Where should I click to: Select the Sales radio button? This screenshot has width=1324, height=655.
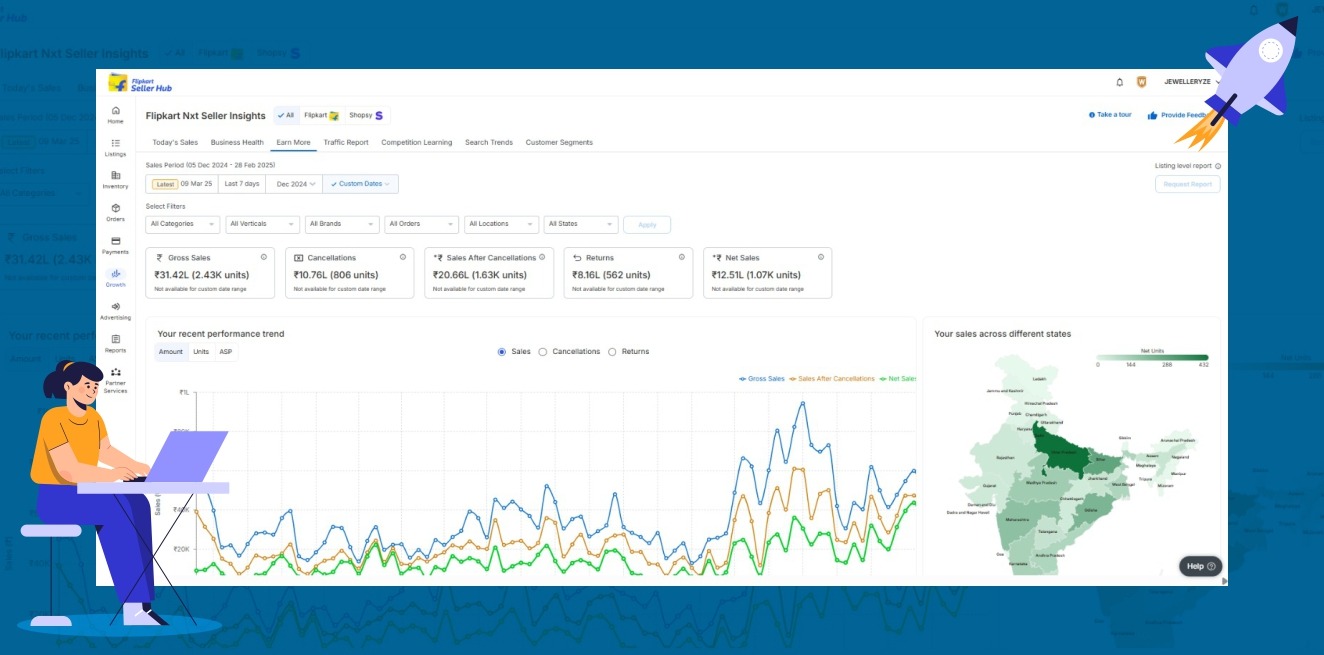[502, 352]
